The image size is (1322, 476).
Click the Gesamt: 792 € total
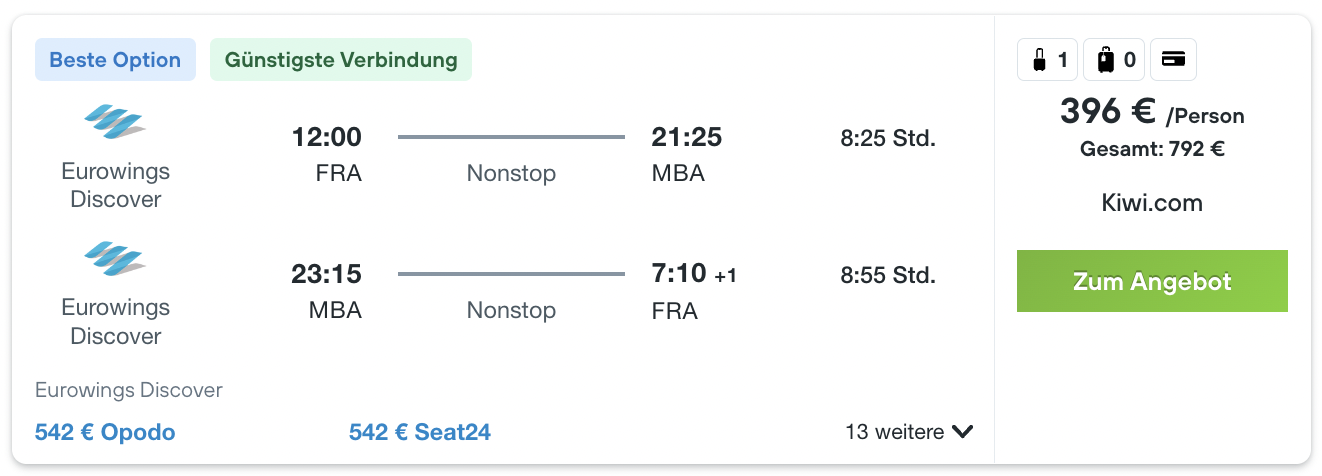1152,150
